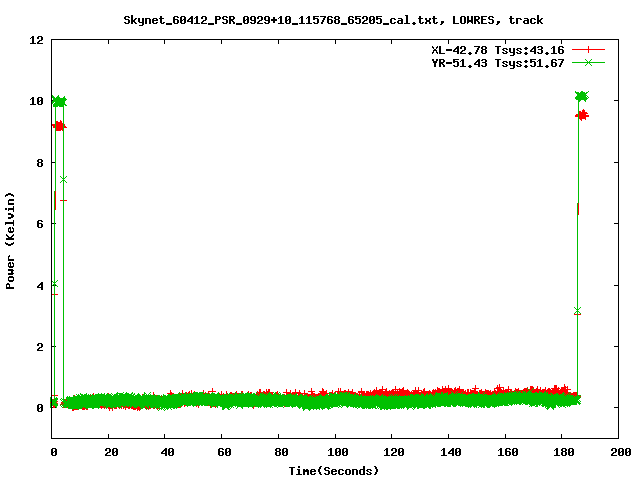Select the YR-51.43 Tsys:51.67 legend label

498,63
